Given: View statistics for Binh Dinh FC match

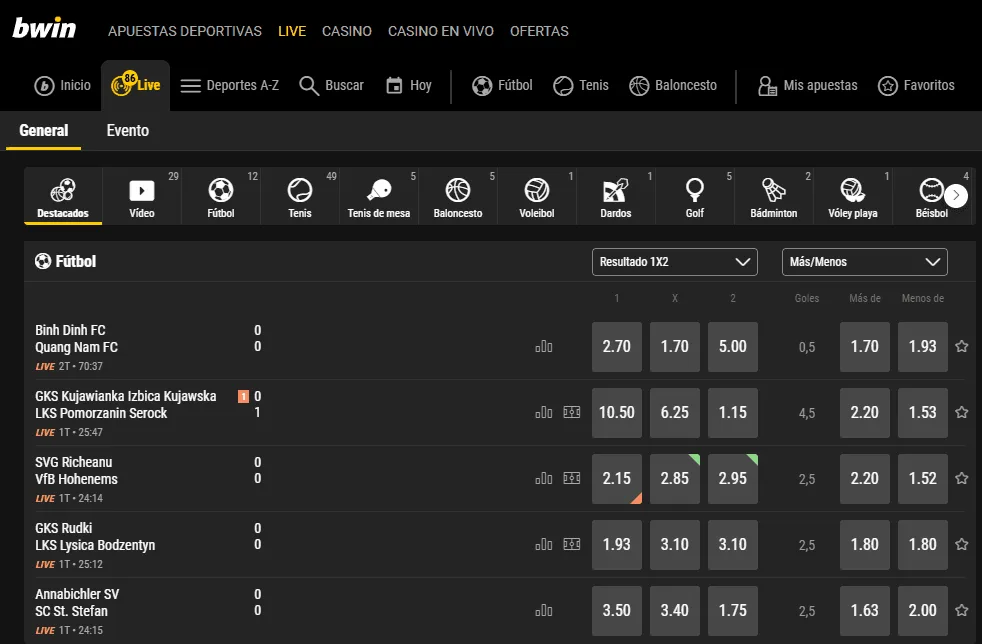Looking at the screenshot, I should coord(544,346).
